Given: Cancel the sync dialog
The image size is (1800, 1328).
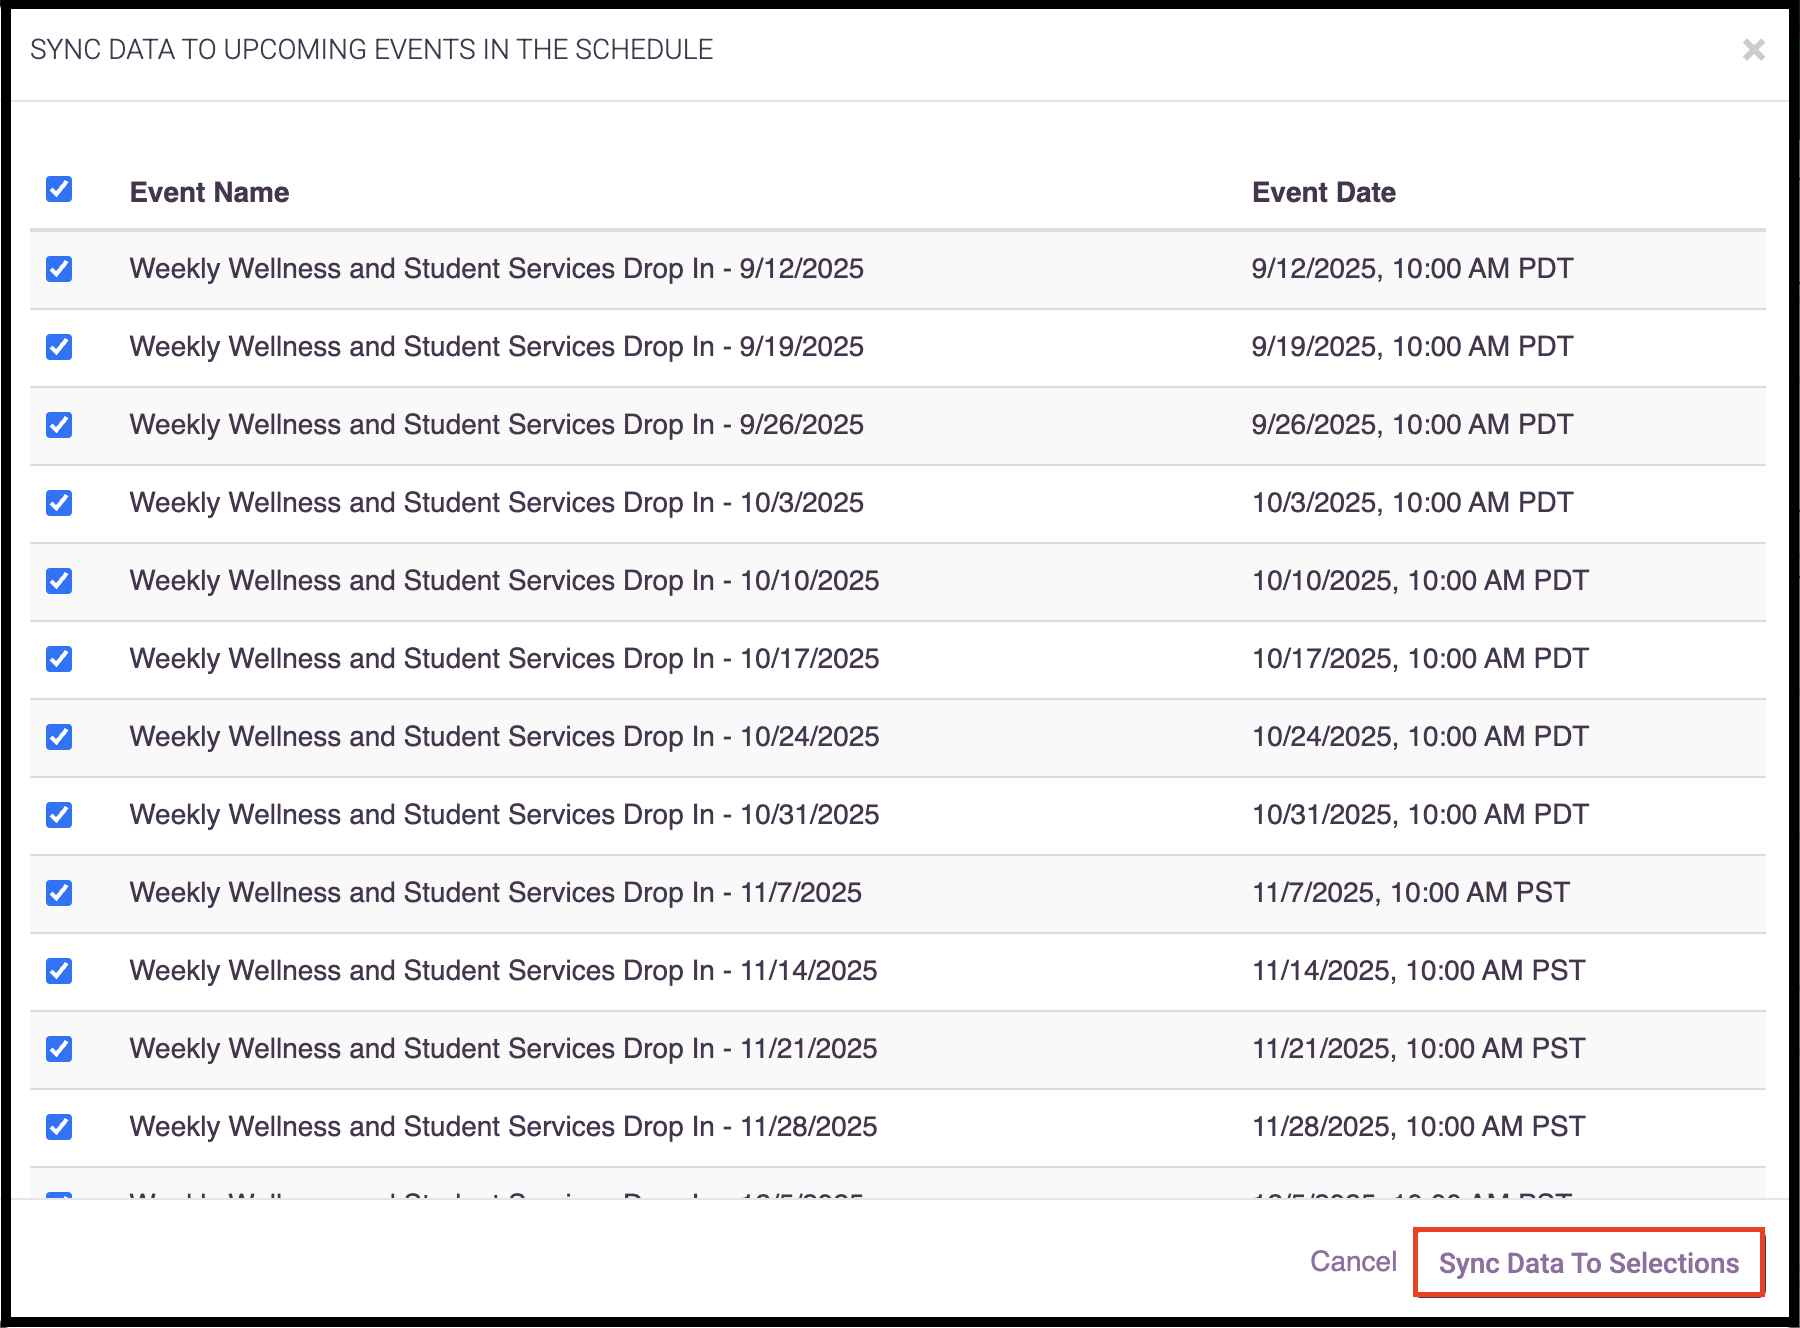Looking at the screenshot, I should click(1353, 1261).
